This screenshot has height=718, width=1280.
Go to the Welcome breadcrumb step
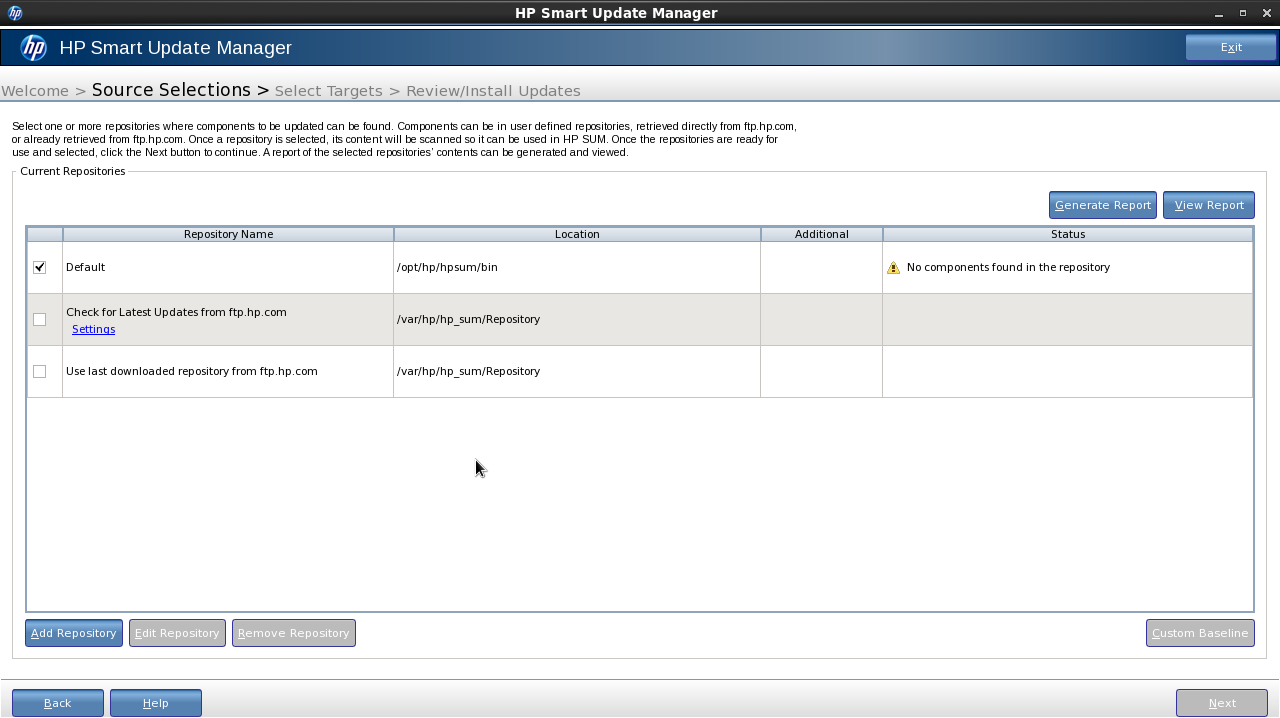(35, 91)
